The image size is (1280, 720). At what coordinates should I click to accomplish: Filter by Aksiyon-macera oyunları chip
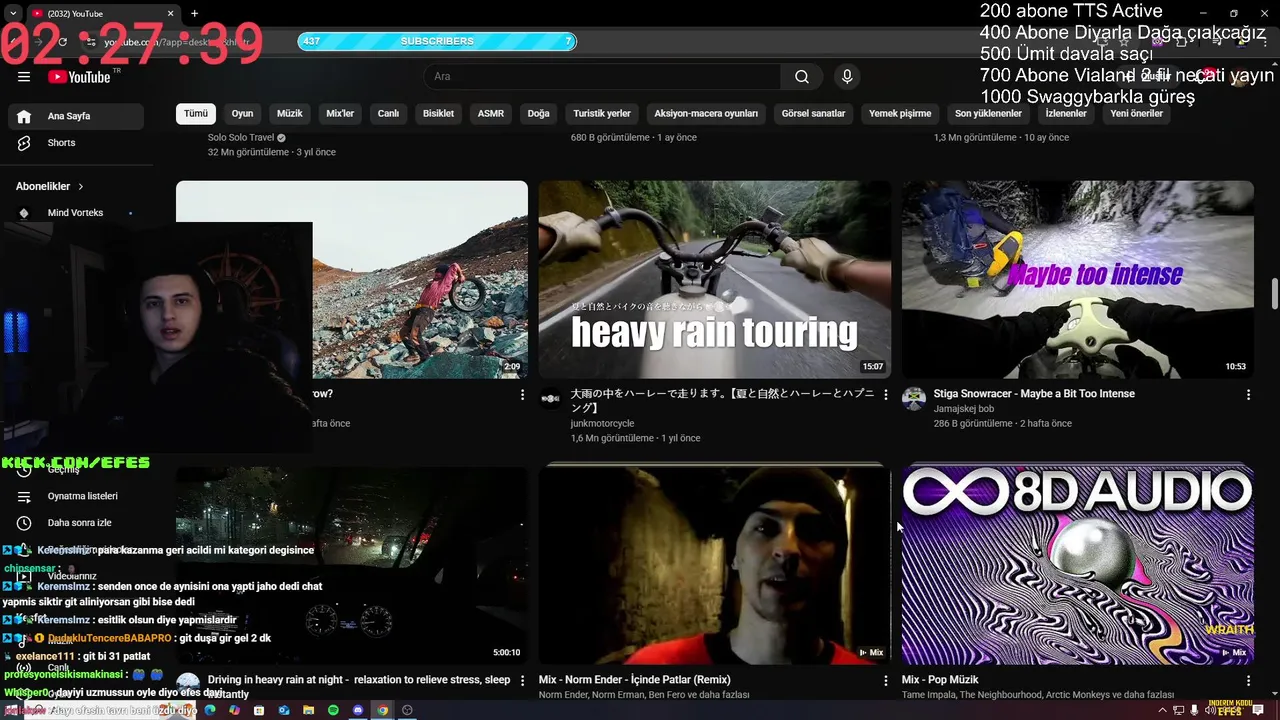click(x=706, y=114)
